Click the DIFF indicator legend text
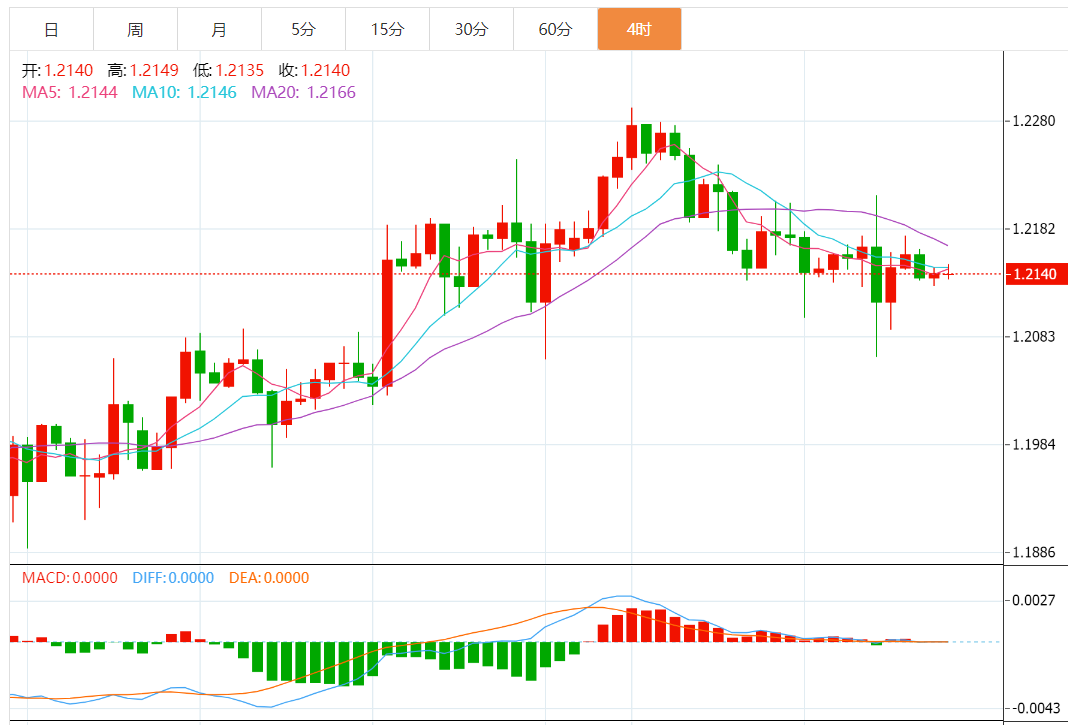The image size is (1068, 725). 173,578
